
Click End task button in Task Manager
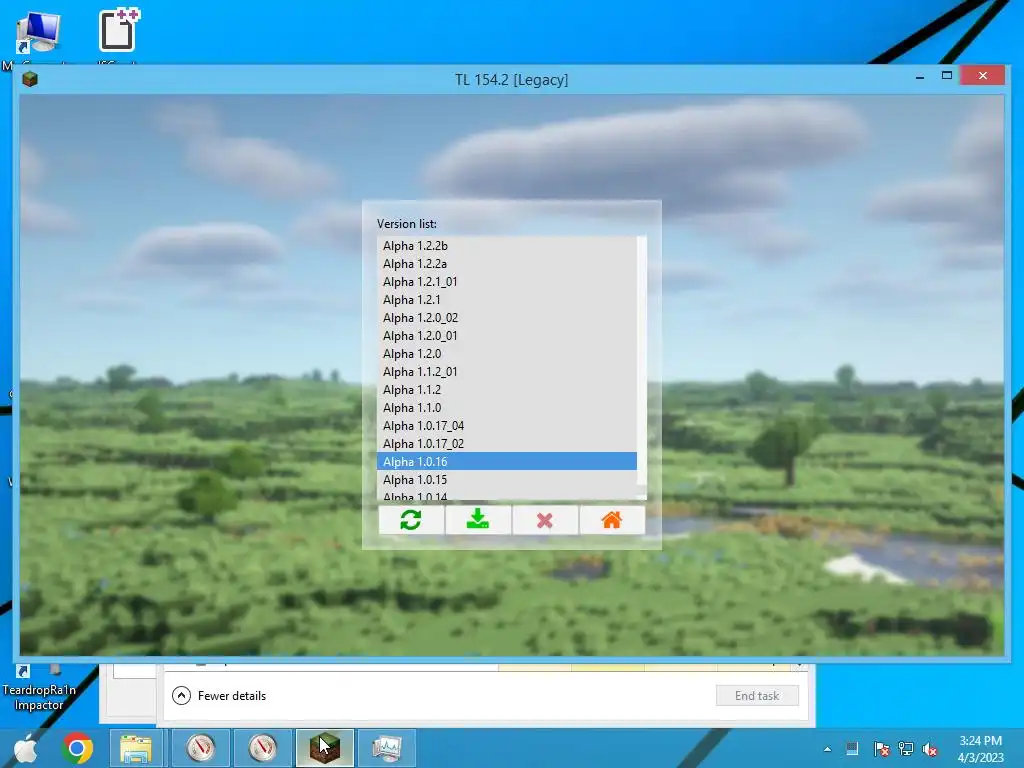click(x=757, y=696)
